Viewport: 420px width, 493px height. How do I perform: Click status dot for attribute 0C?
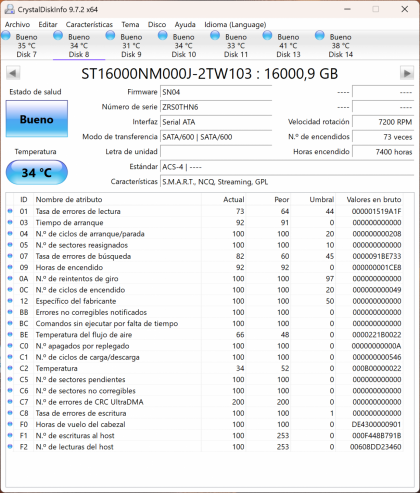pyautogui.click(x=10, y=289)
